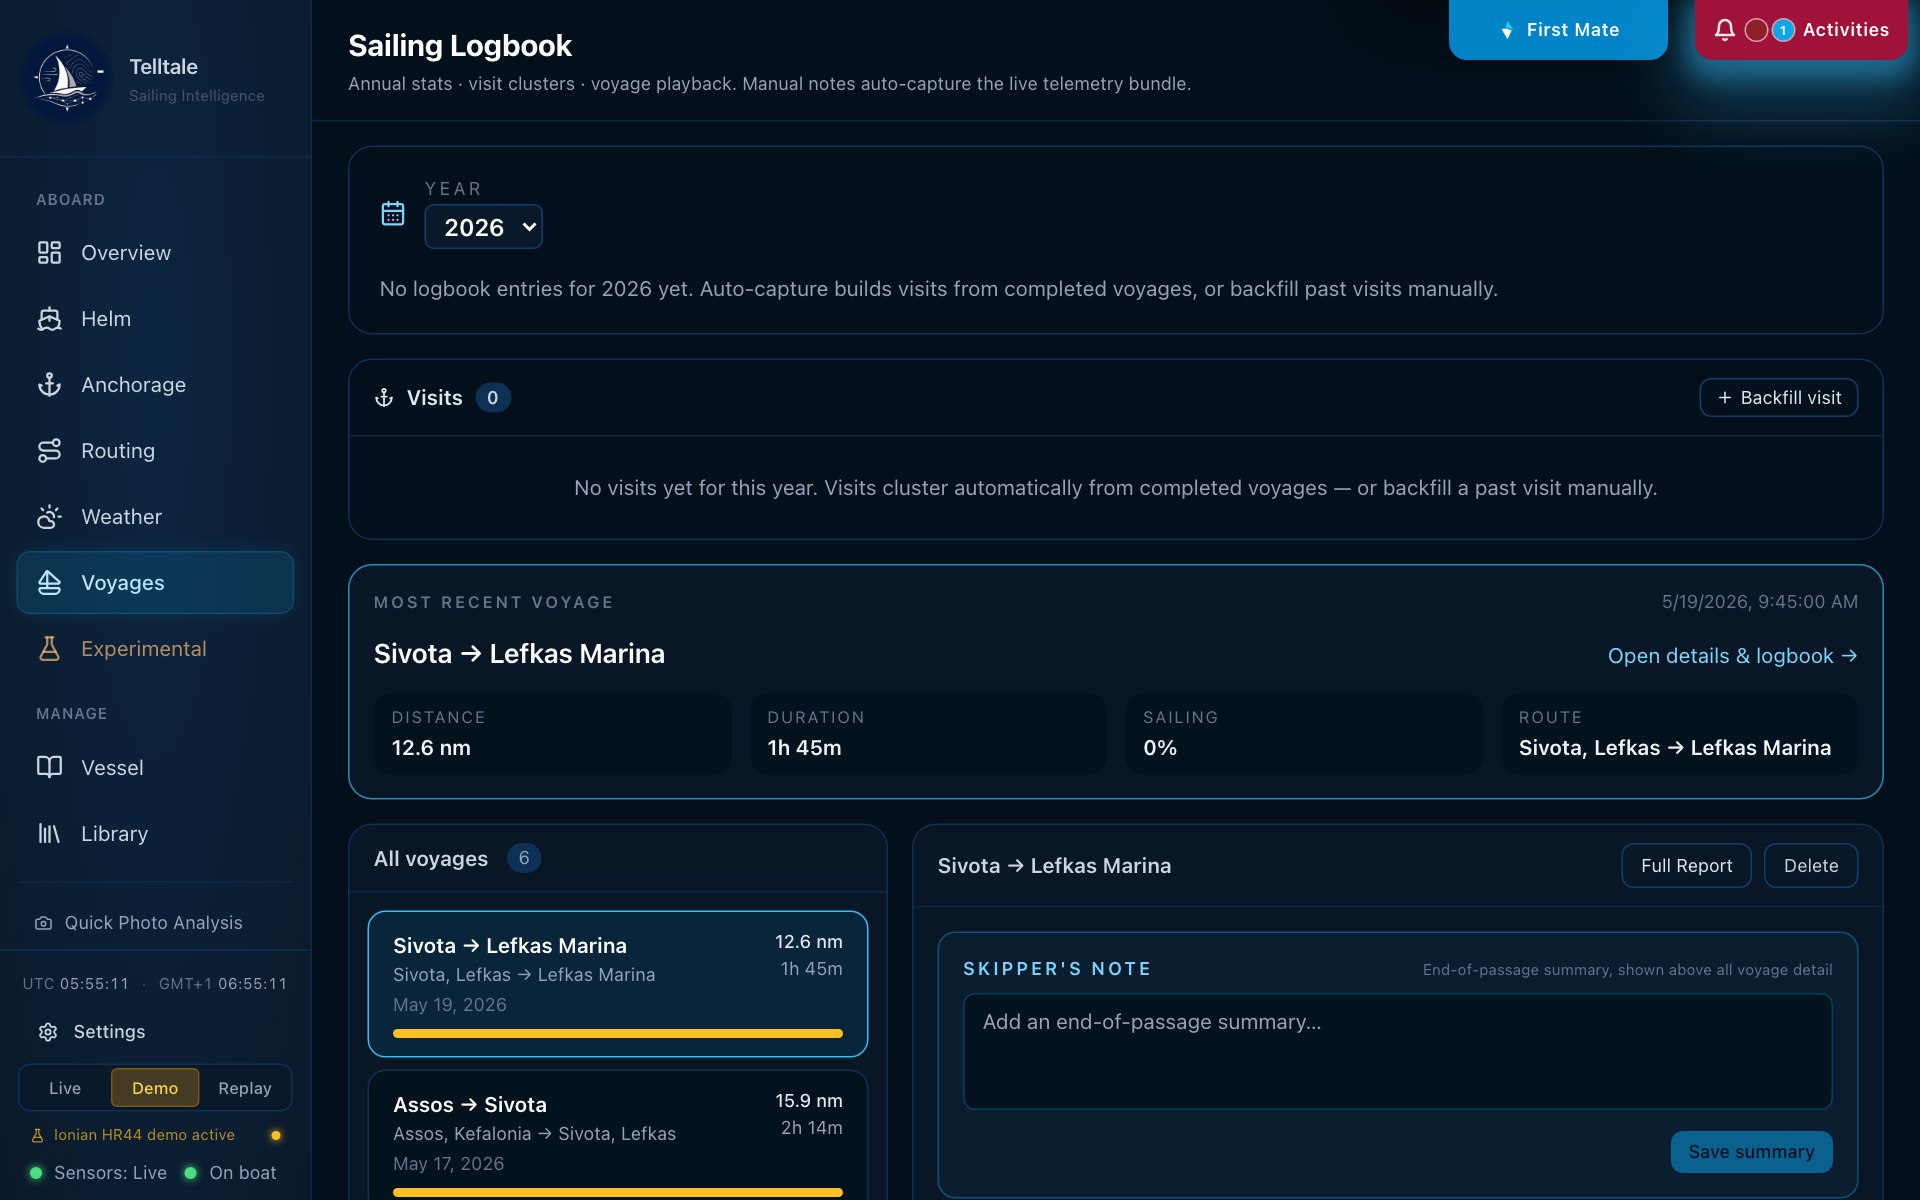Screen dimensions: 1920x1200
Task: Open the First Mate assistant
Action: click(x=1558, y=30)
